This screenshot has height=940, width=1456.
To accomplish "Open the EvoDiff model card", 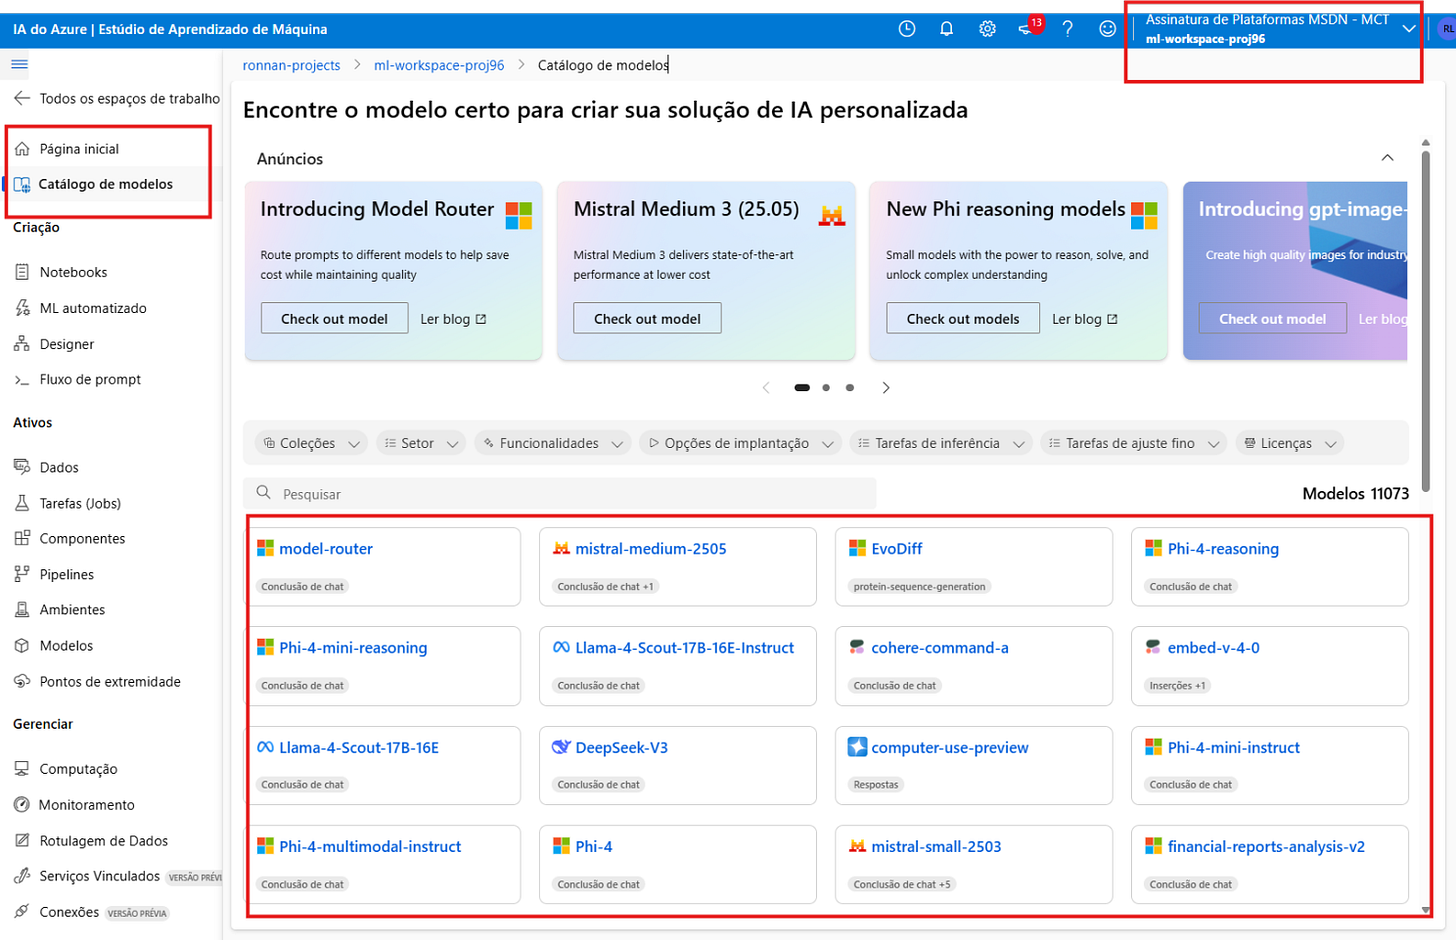I will [x=974, y=567].
